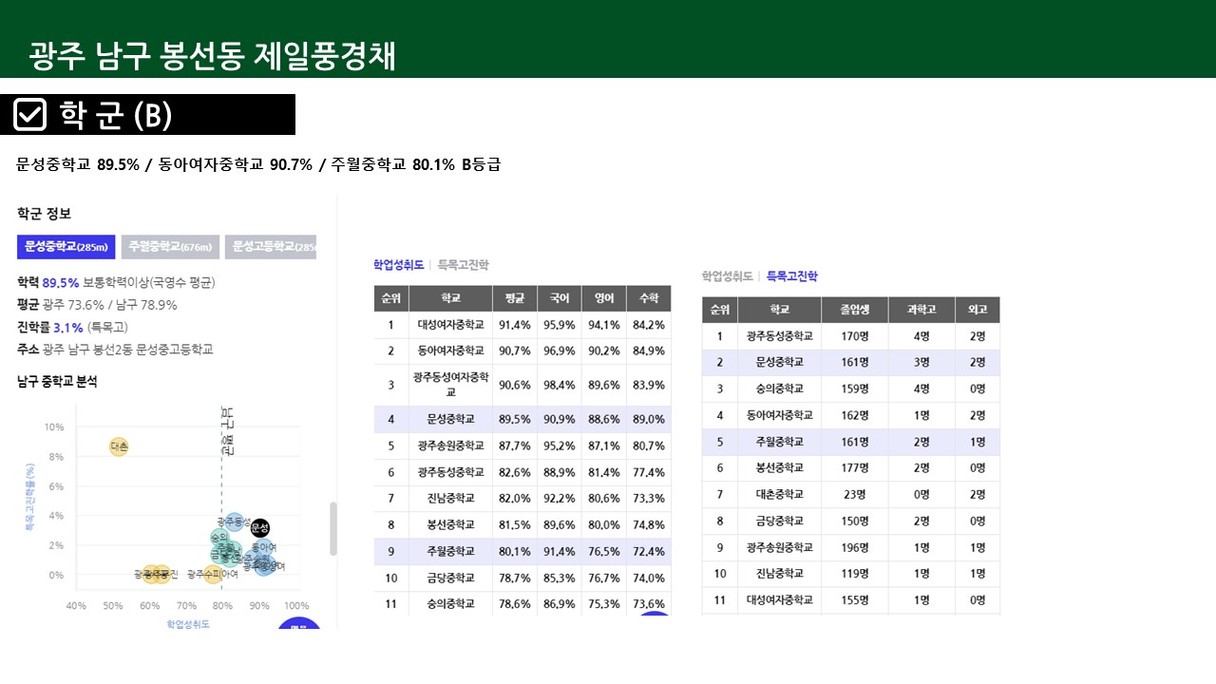Click 광주동성중학교 in 졸업생 table row 1

[779, 336]
